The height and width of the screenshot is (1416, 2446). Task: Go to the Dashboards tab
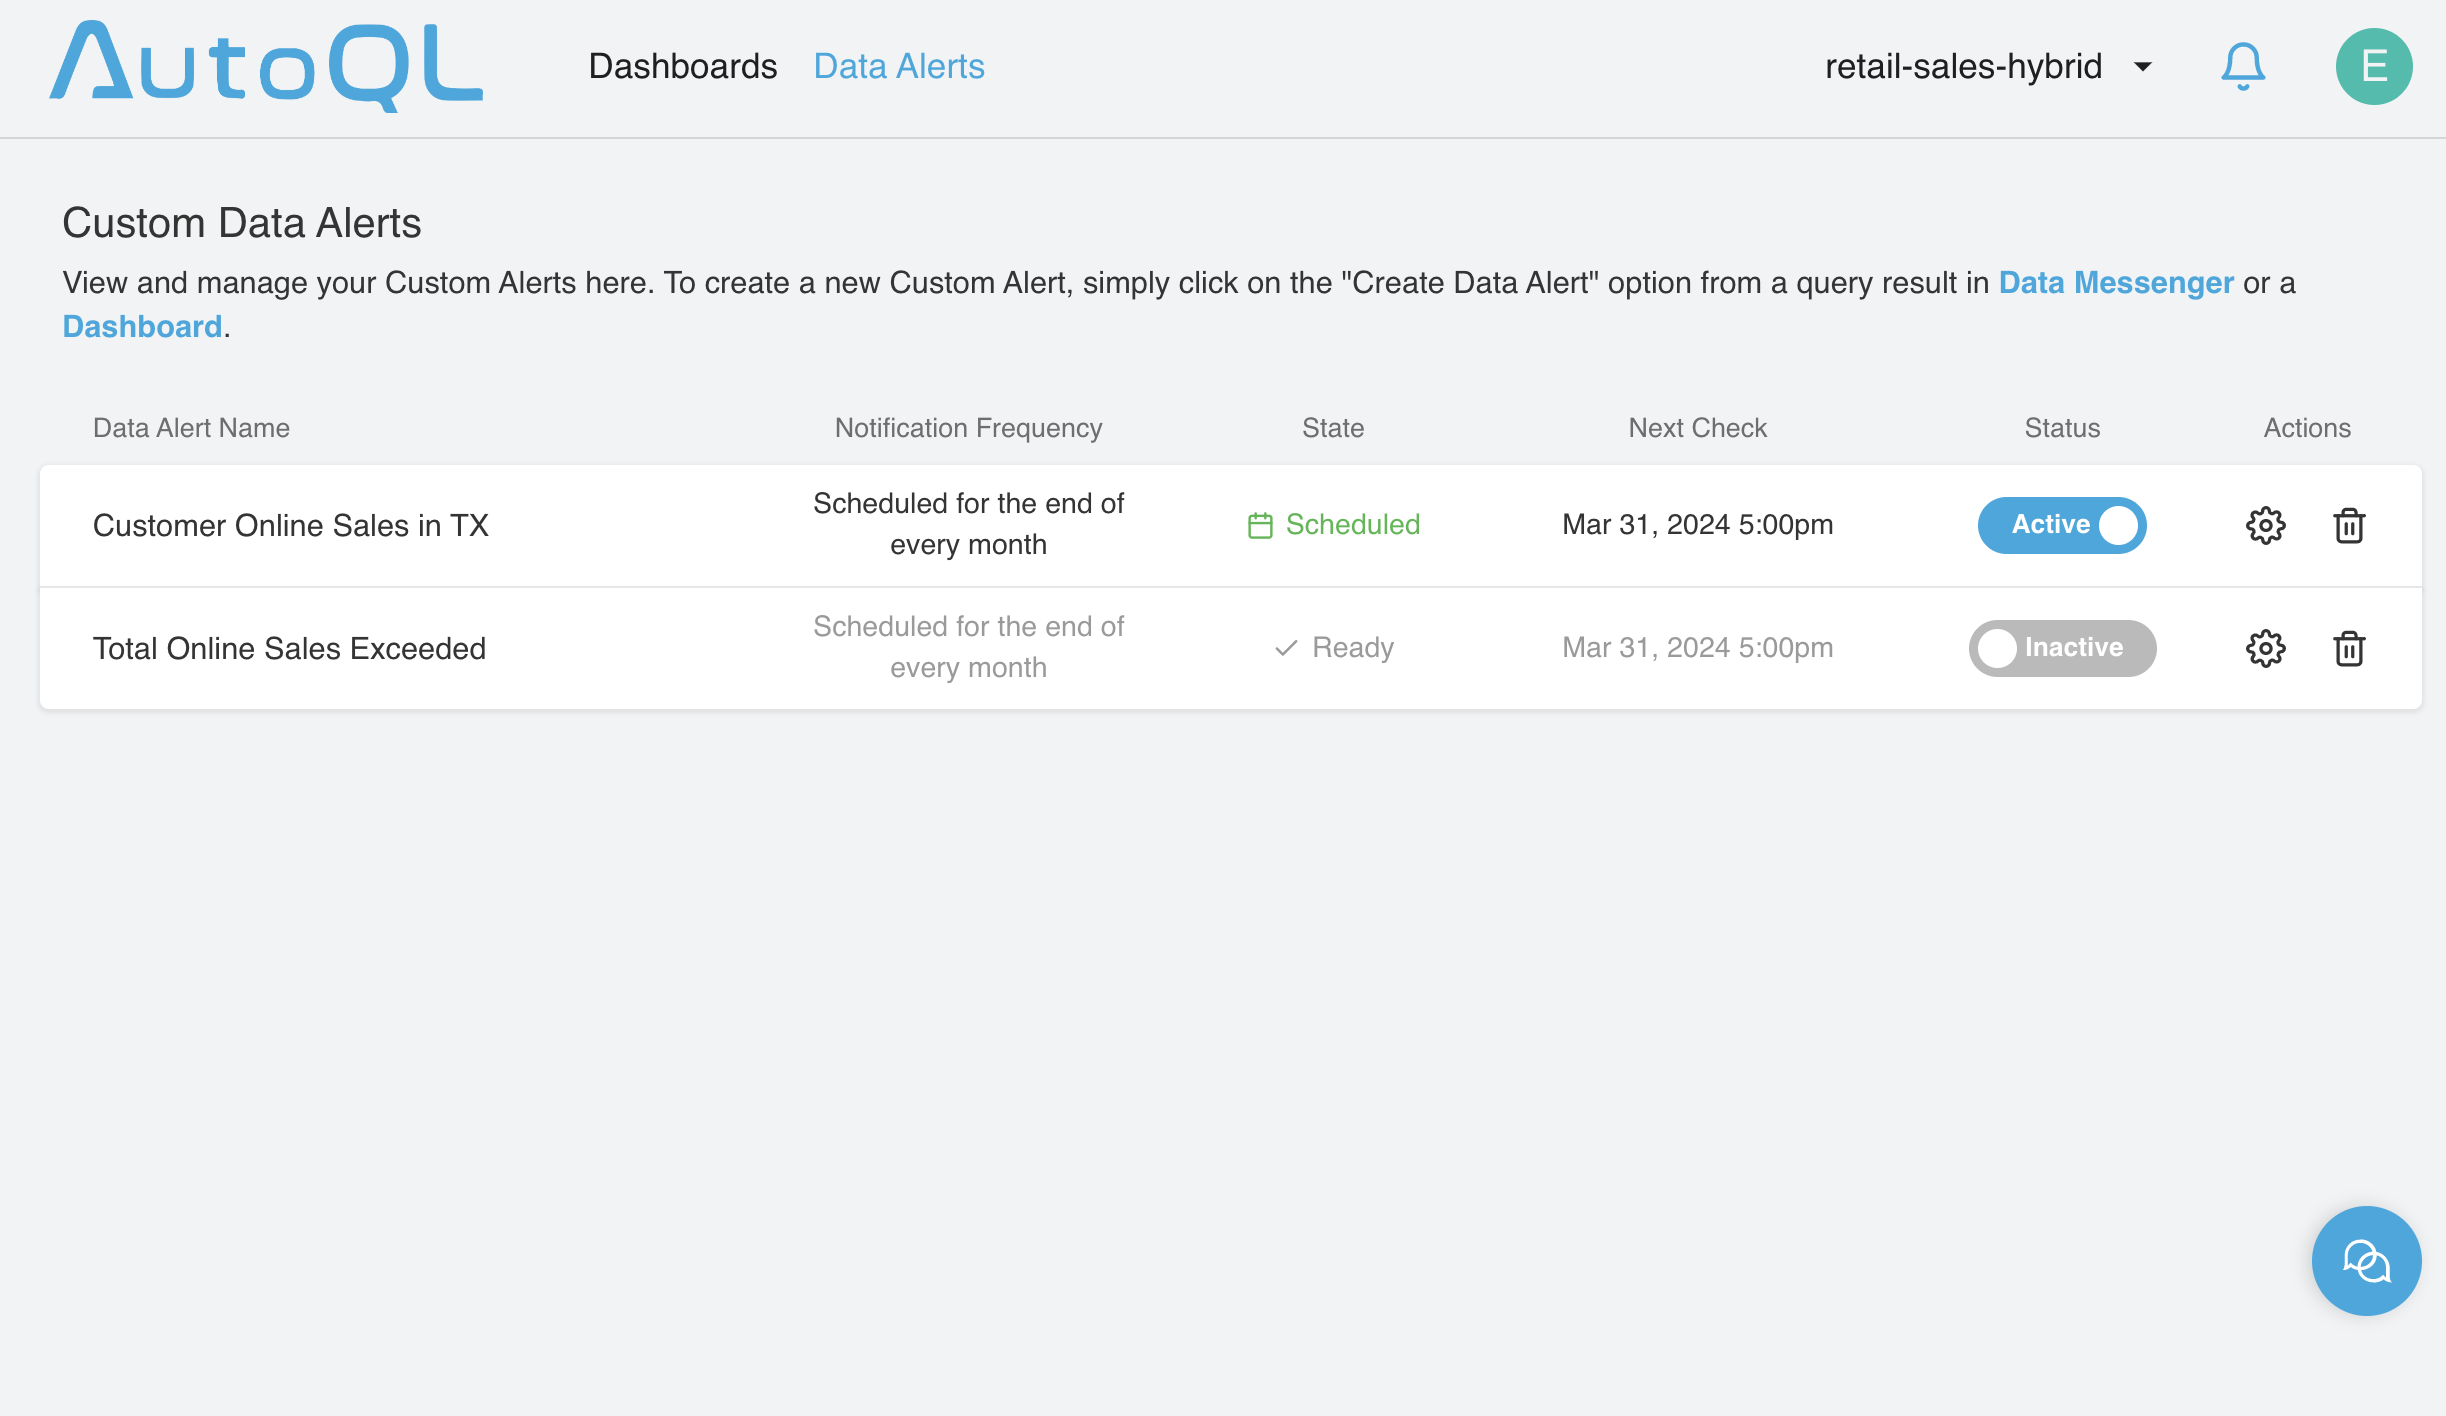[683, 67]
